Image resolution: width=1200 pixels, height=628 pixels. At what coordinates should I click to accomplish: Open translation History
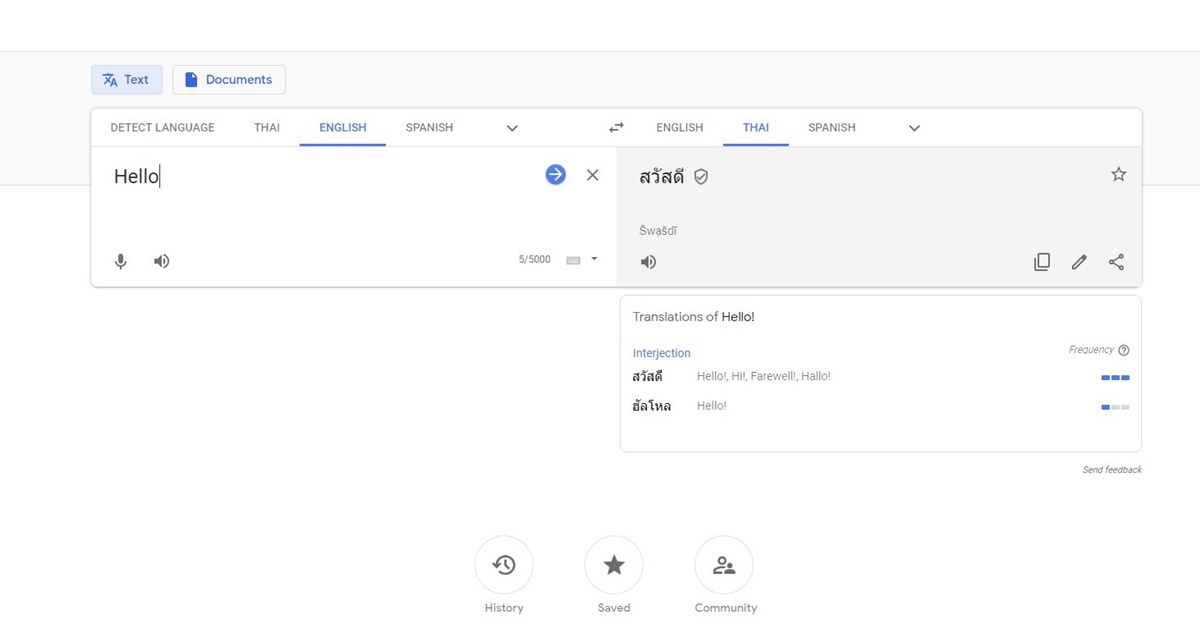(504, 565)
